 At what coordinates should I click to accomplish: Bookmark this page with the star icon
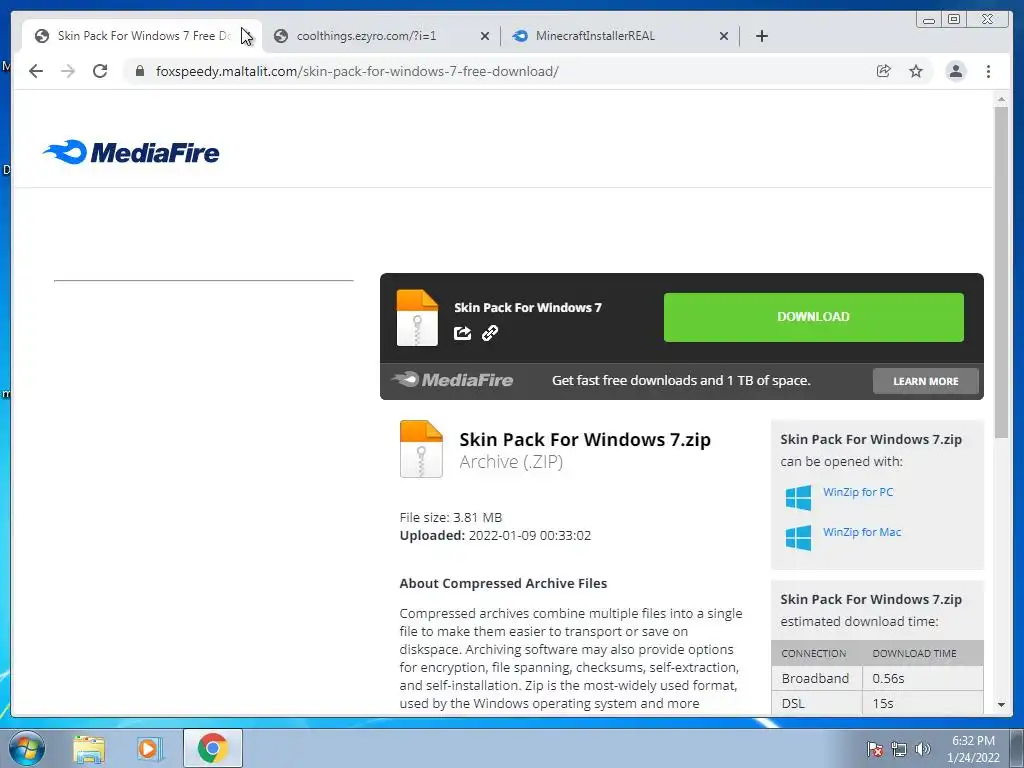916,71
